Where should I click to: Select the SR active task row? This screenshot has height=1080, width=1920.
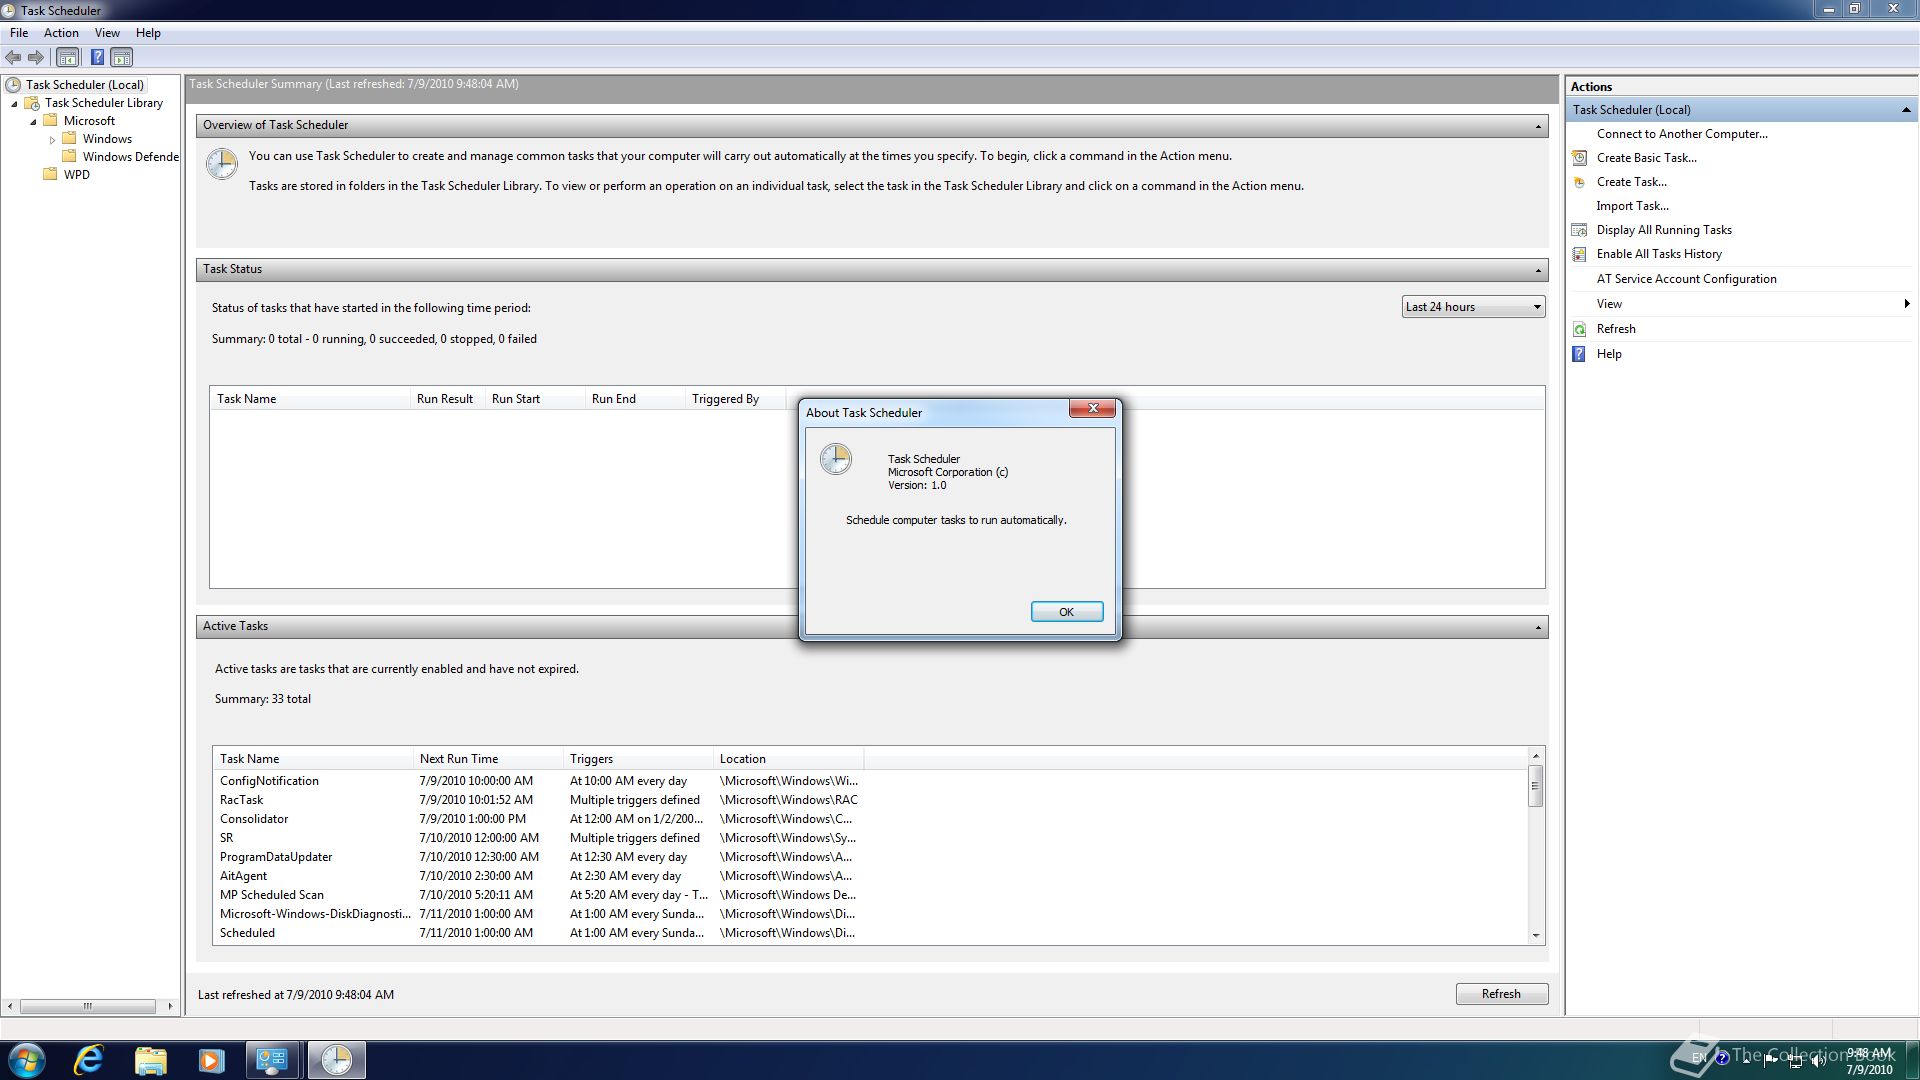coord(539,838)
